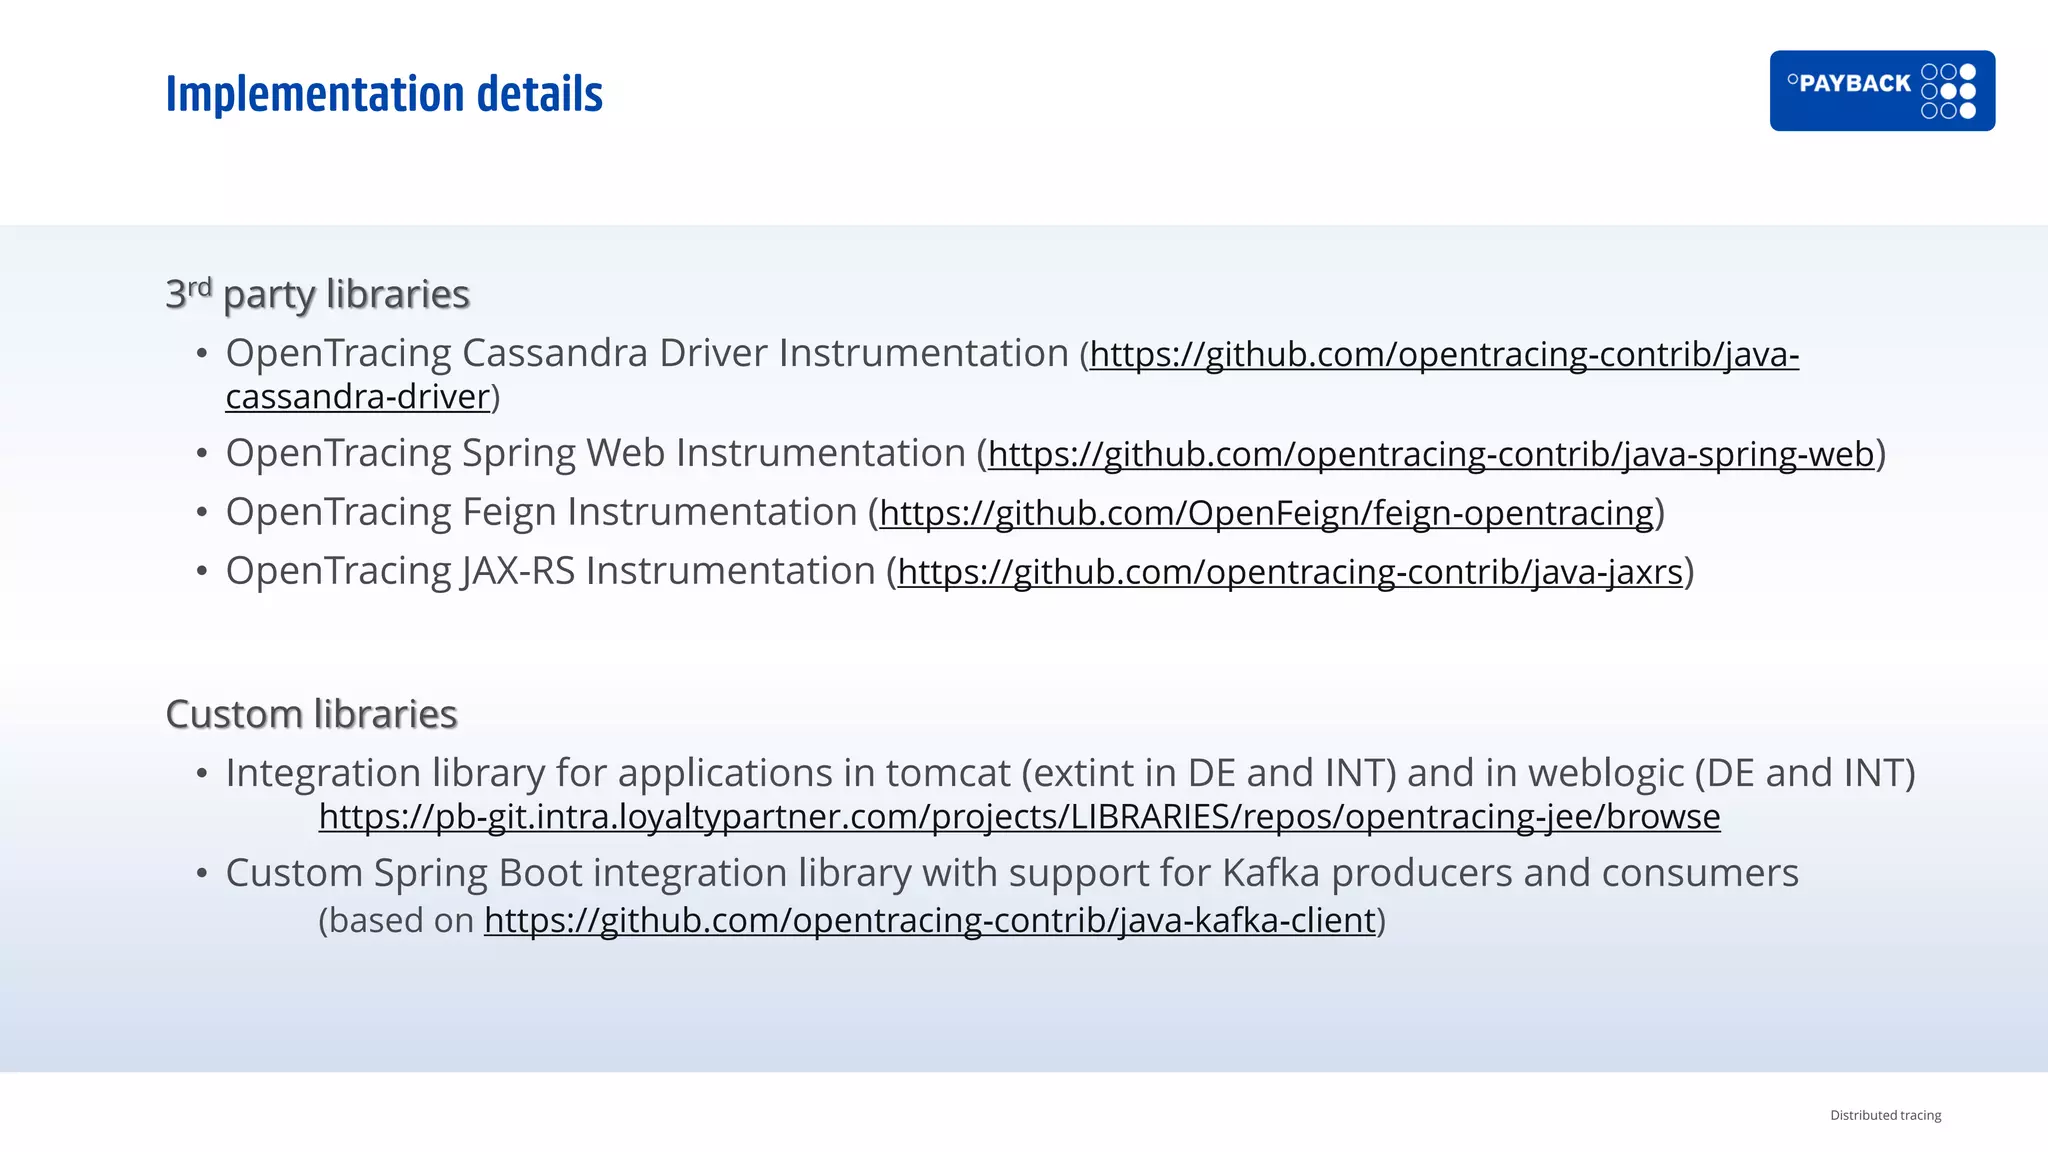This screenshot has width=2048, height=1152.
Task: Click 'OpenTracing Feign Instrumentation' bullet text
Action: pyautogui.click(x=541, y=513)
